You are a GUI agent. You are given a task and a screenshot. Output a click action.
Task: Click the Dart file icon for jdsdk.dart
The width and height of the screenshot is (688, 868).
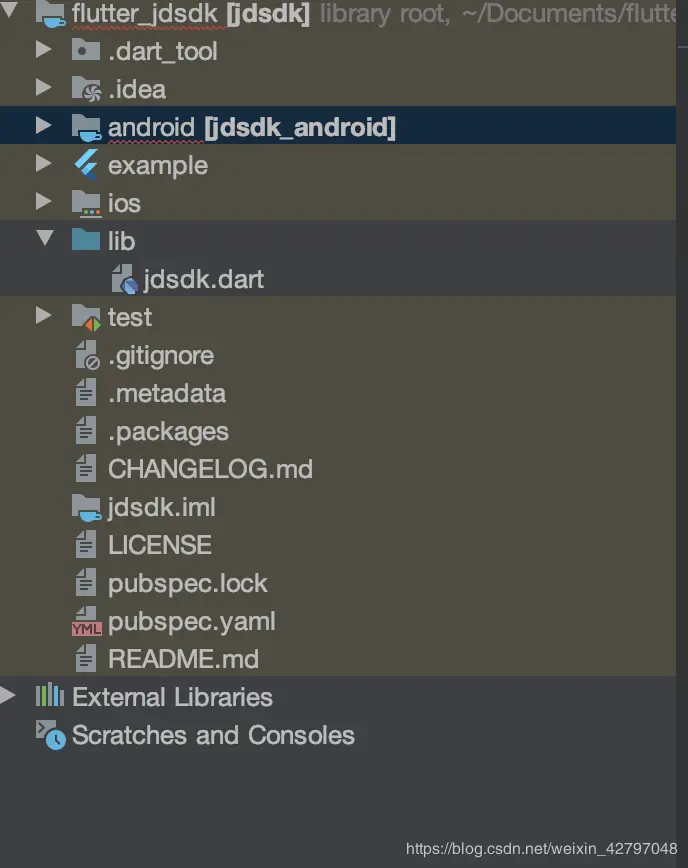(x=122, y=279)
